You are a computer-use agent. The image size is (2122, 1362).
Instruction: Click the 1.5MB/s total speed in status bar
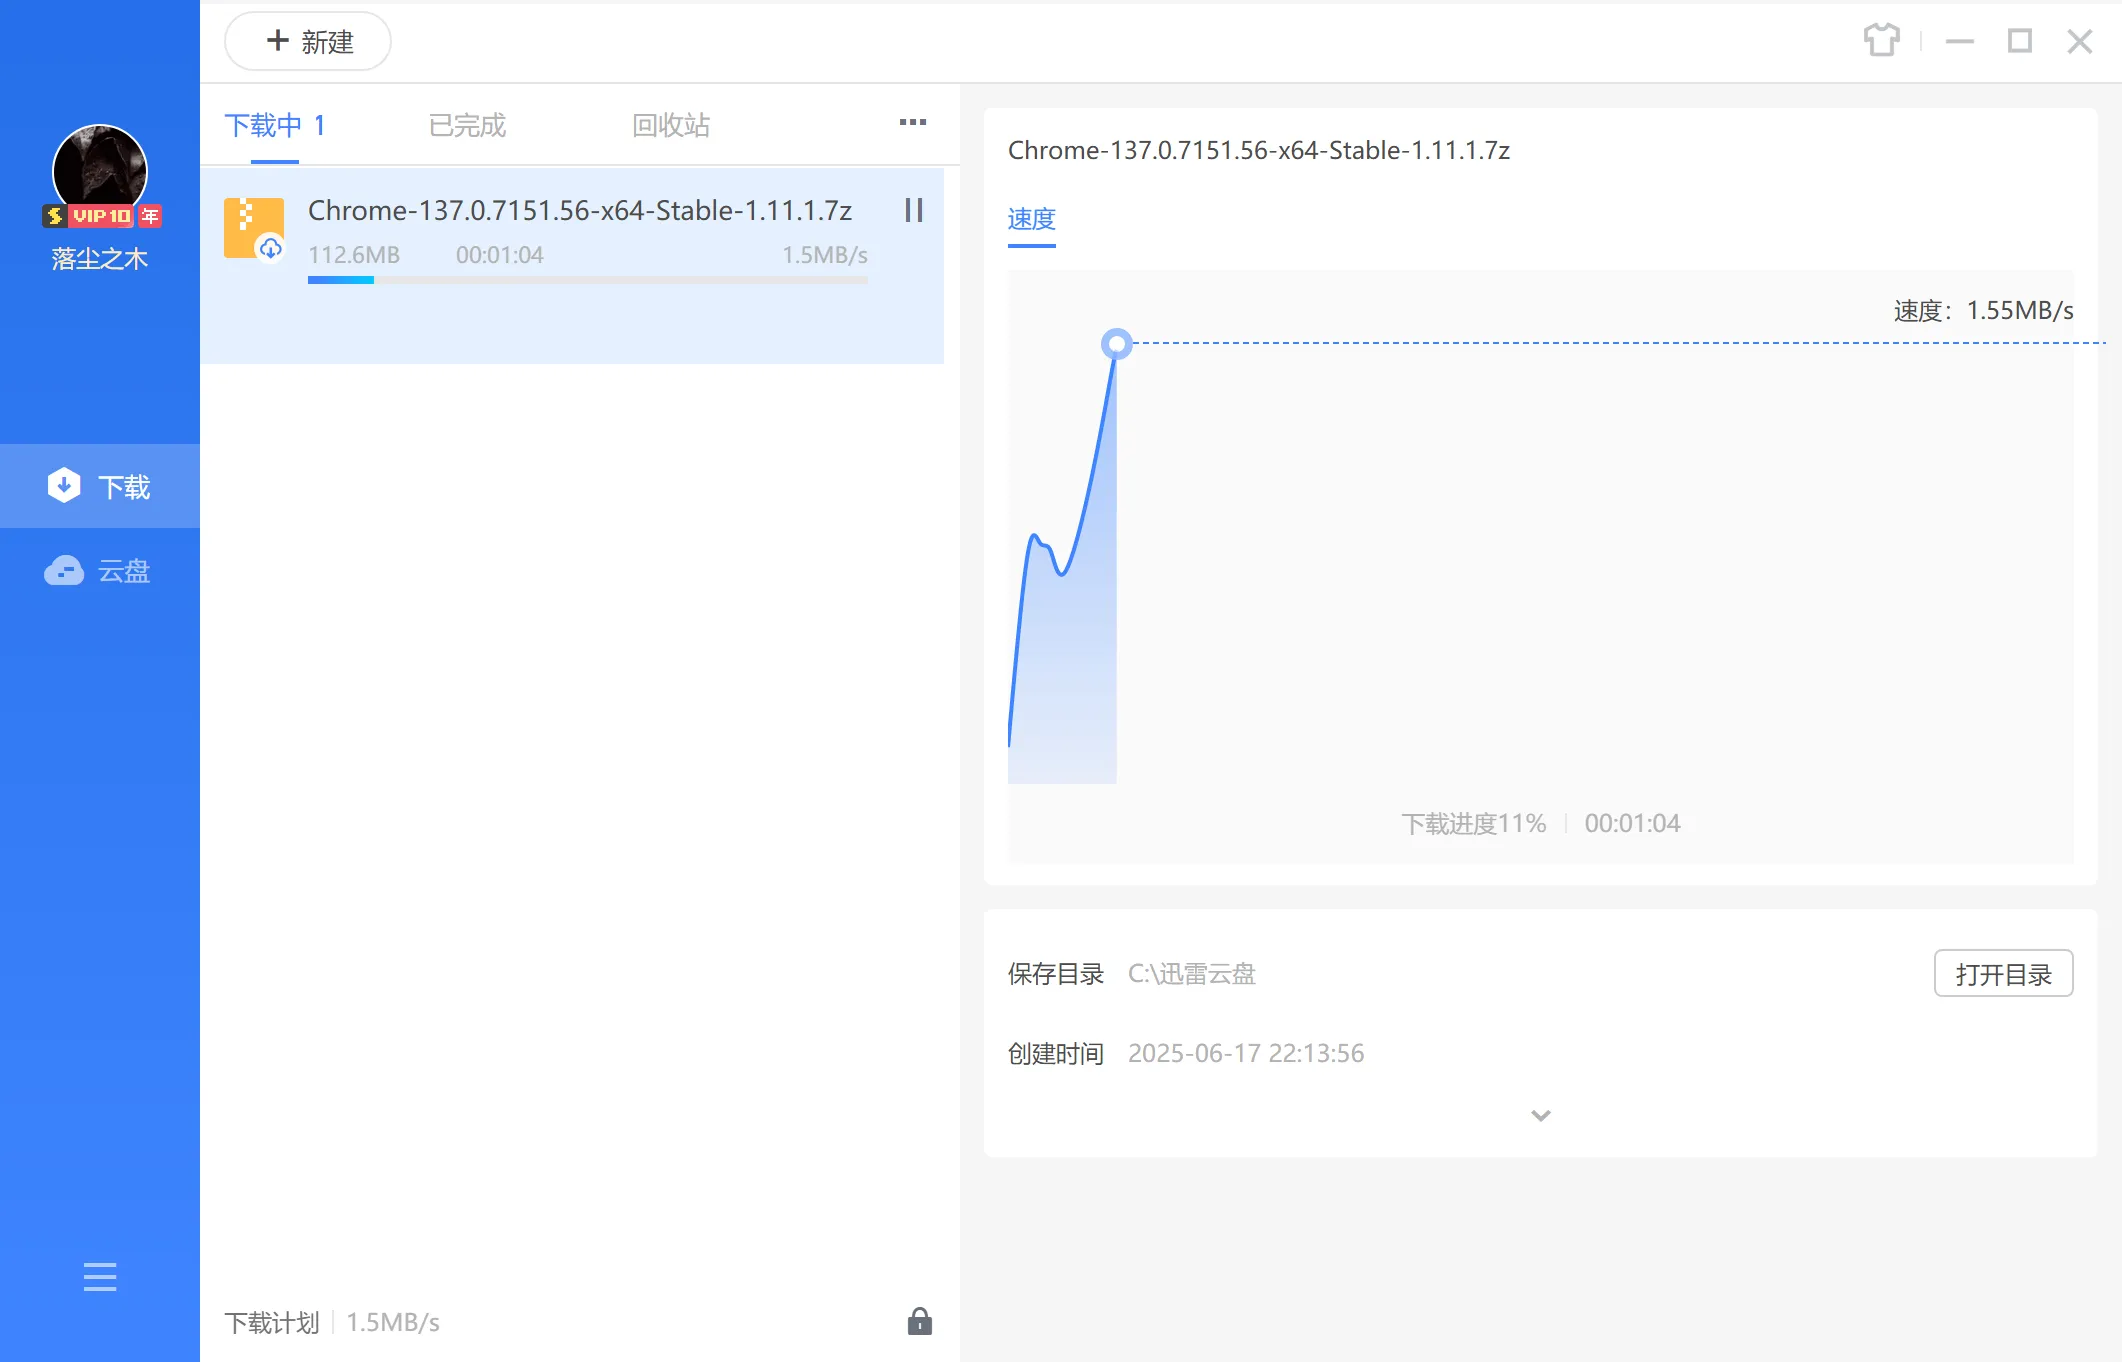pos(393,1323)
